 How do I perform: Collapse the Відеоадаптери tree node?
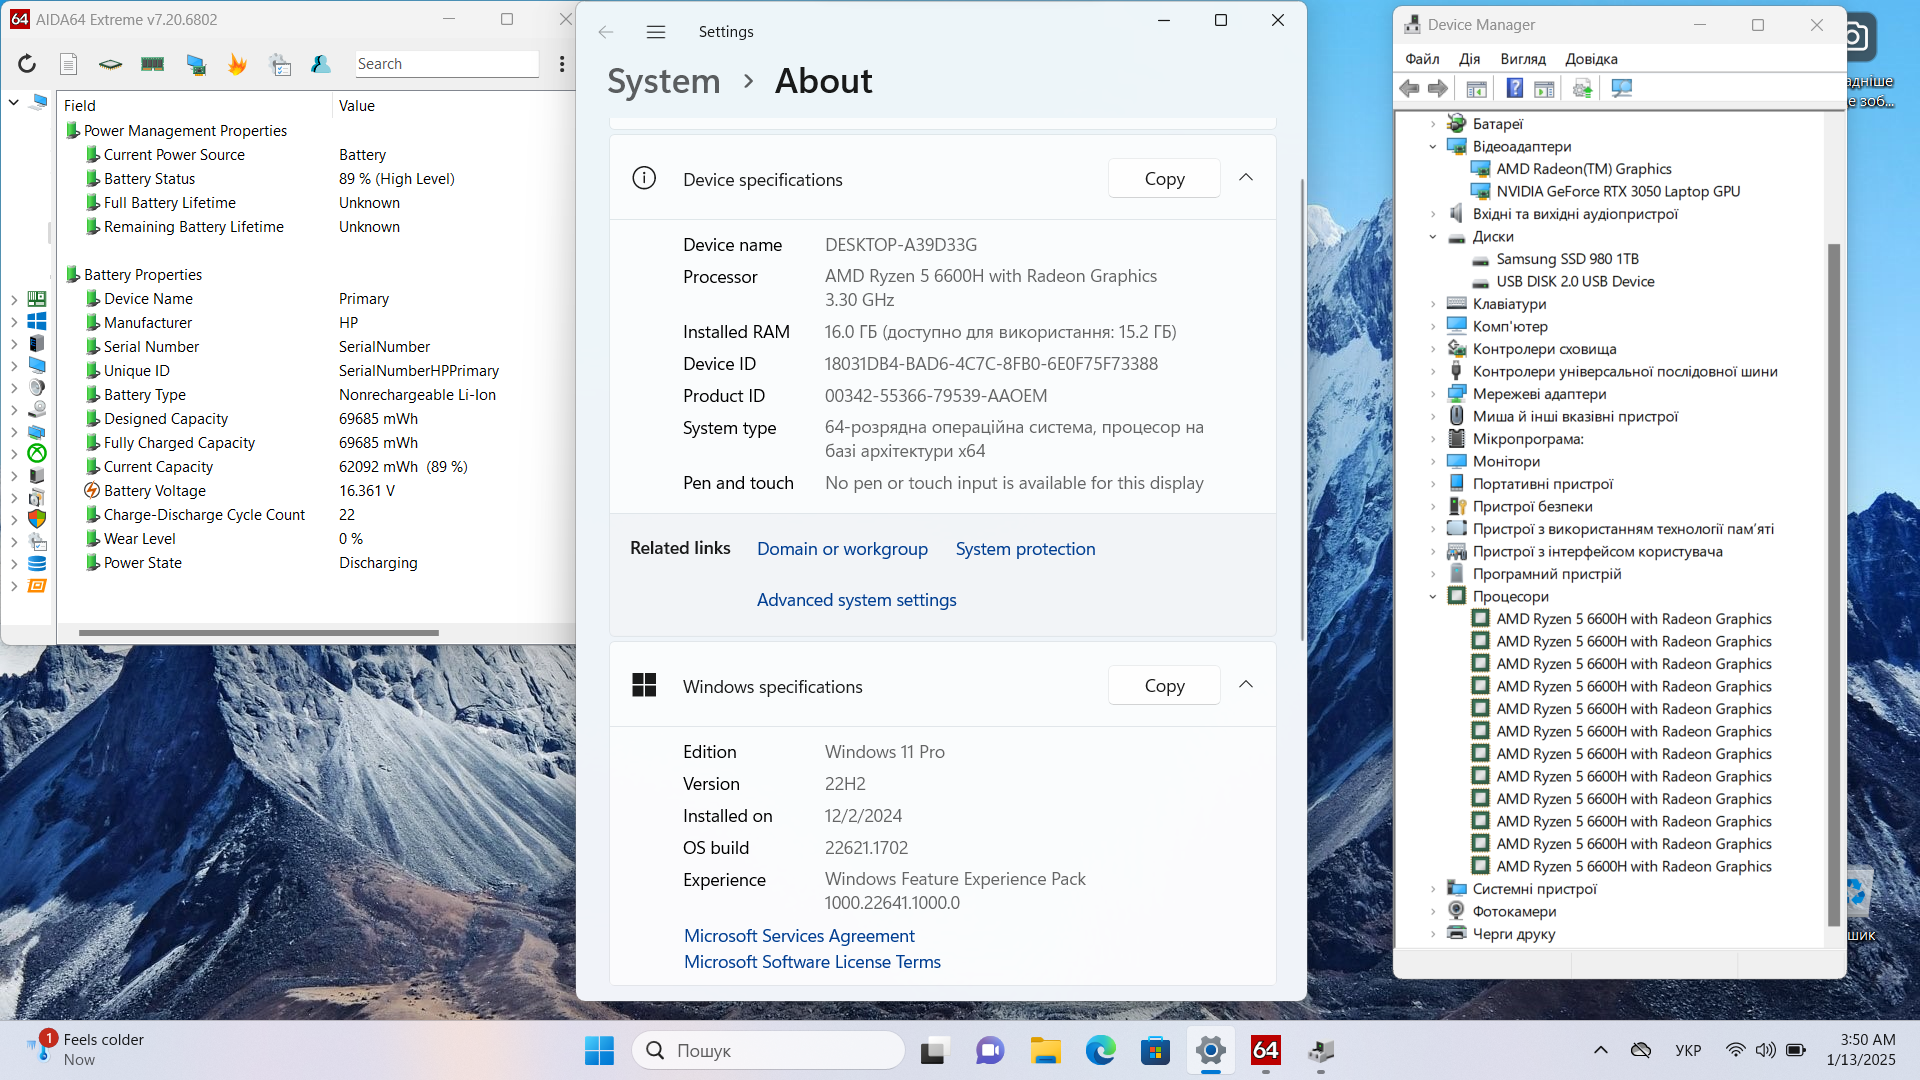tap(1433, 147)
